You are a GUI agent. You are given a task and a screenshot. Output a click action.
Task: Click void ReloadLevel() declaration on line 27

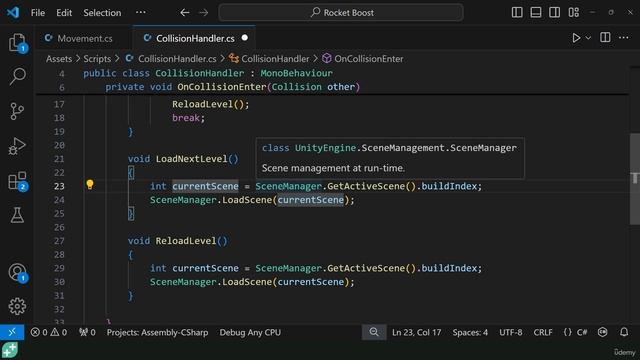(x=178, y=241)
